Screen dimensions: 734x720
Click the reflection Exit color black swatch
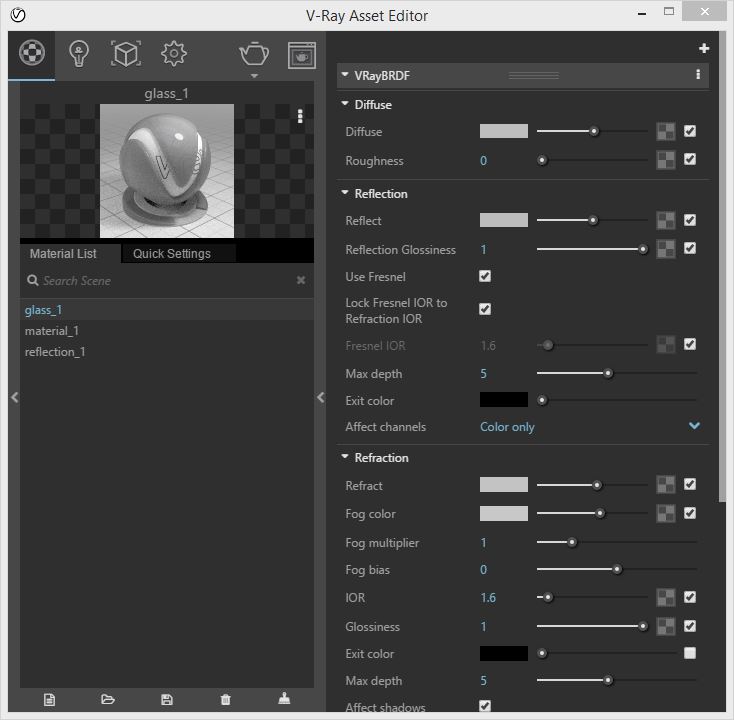[504, 400]
